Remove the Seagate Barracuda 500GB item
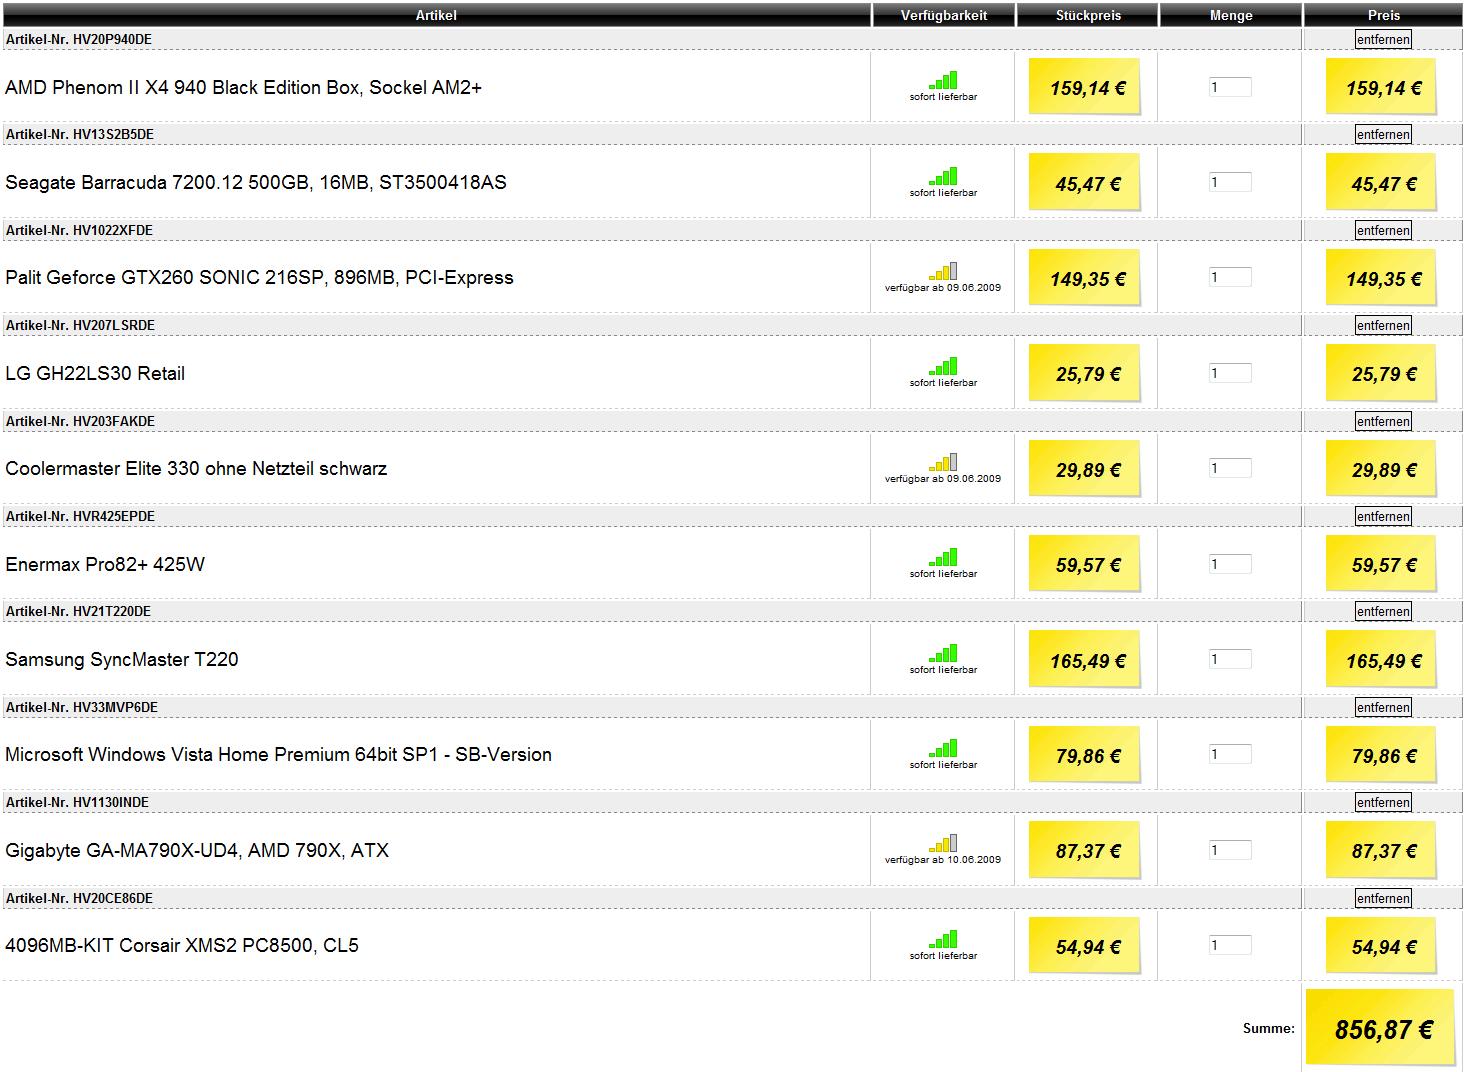The height and width of the screenshot is (1072, 1467). 1383,134
